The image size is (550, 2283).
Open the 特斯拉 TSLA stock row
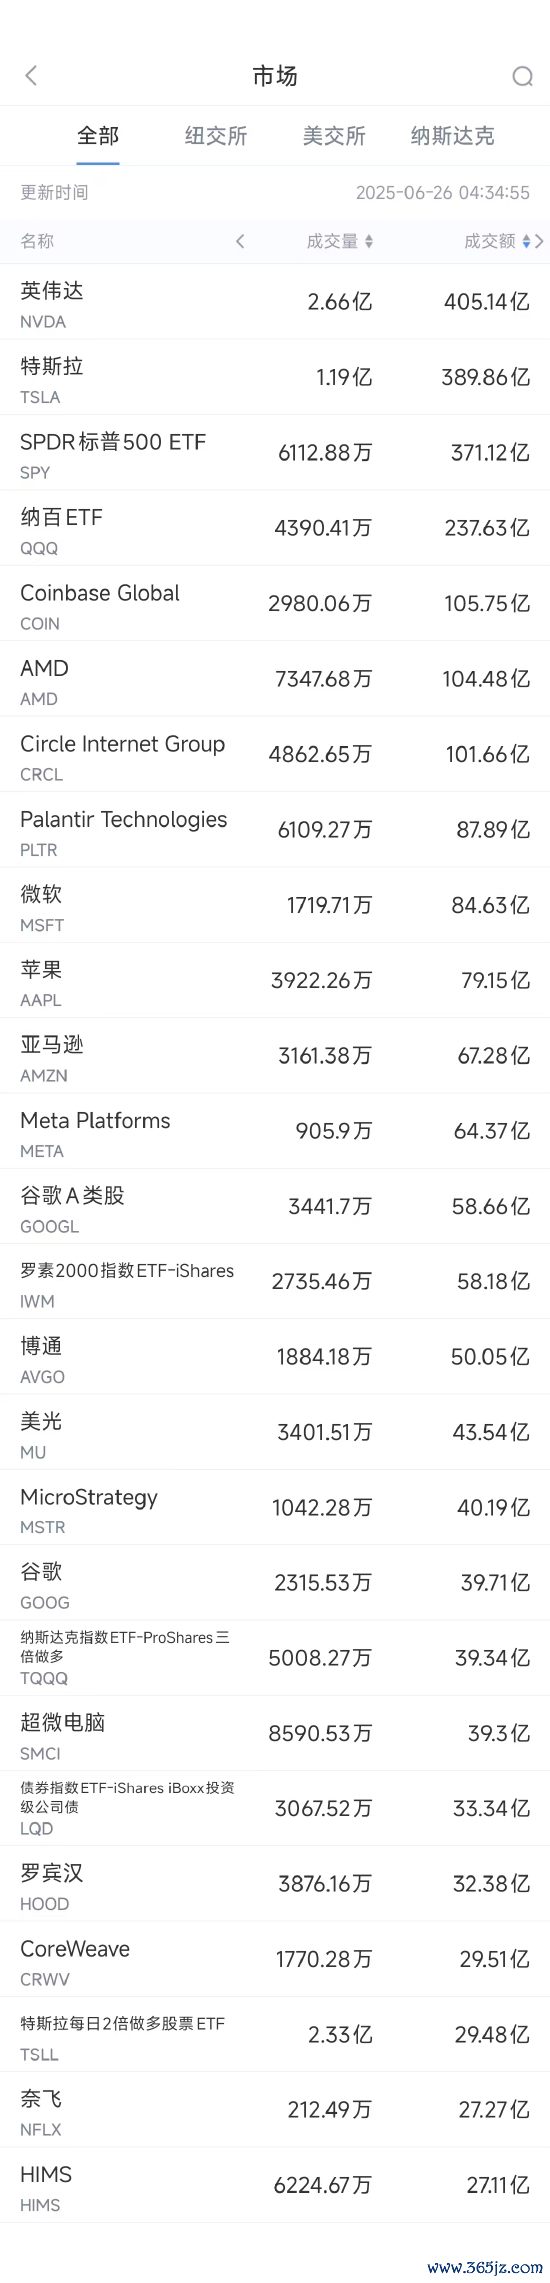275,377
